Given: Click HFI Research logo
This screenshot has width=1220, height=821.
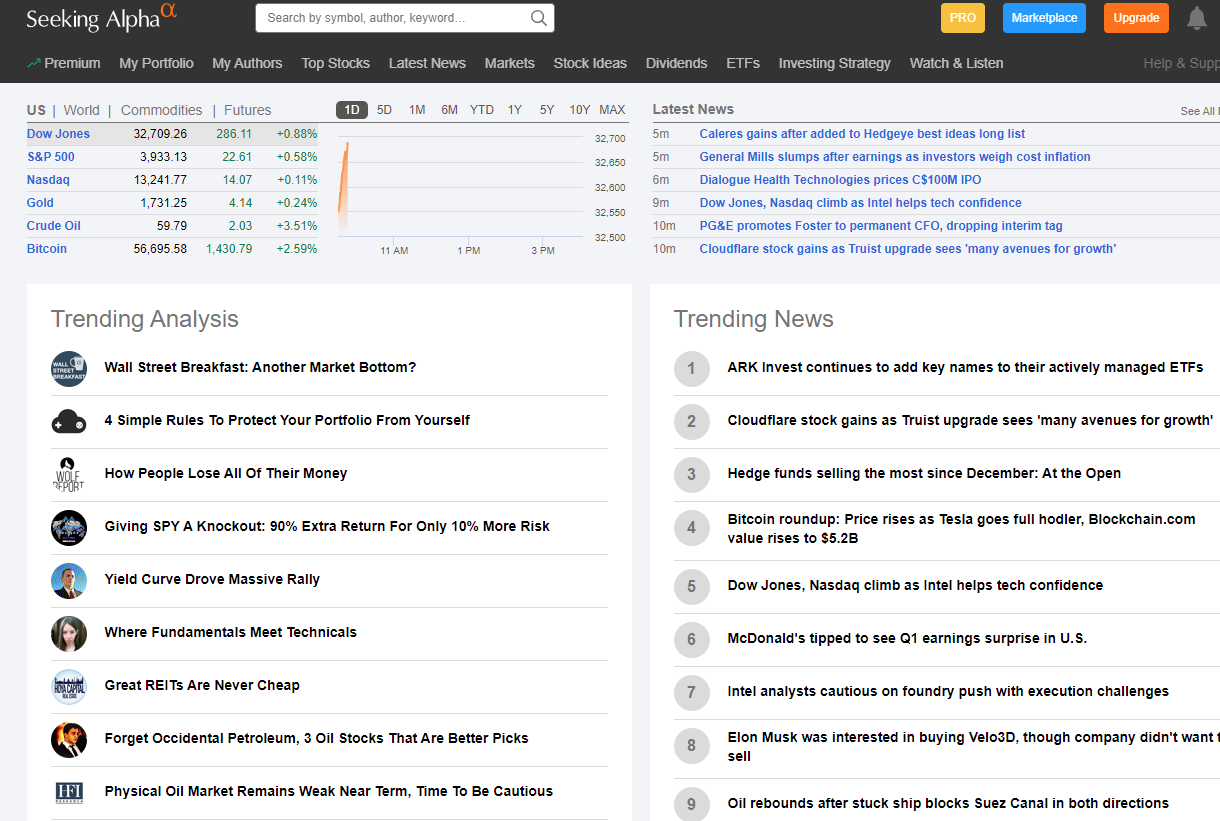Looking at the screenshot, I should tap(69, 792).
